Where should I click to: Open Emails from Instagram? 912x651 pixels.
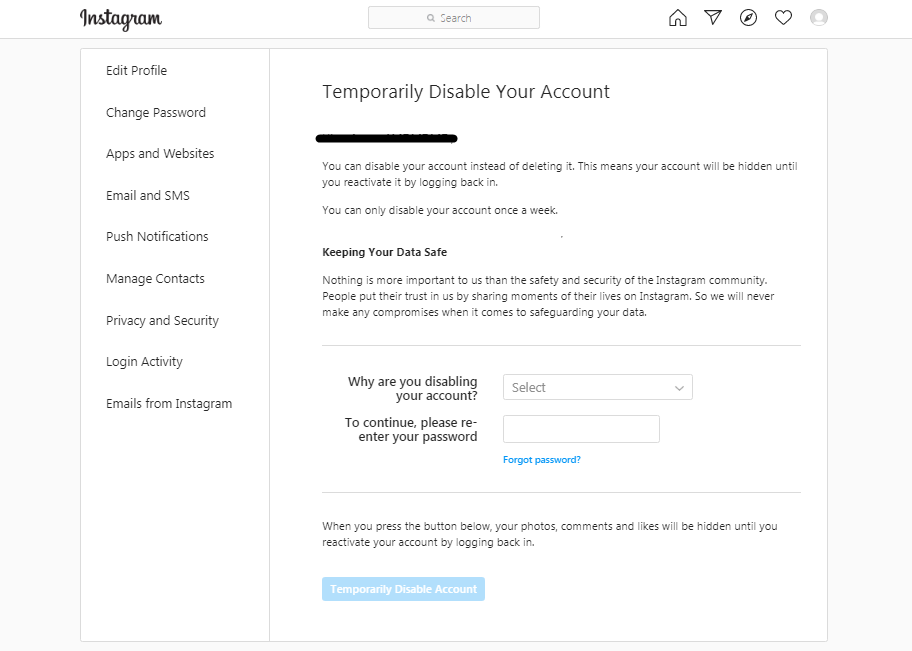coord(169,404)
